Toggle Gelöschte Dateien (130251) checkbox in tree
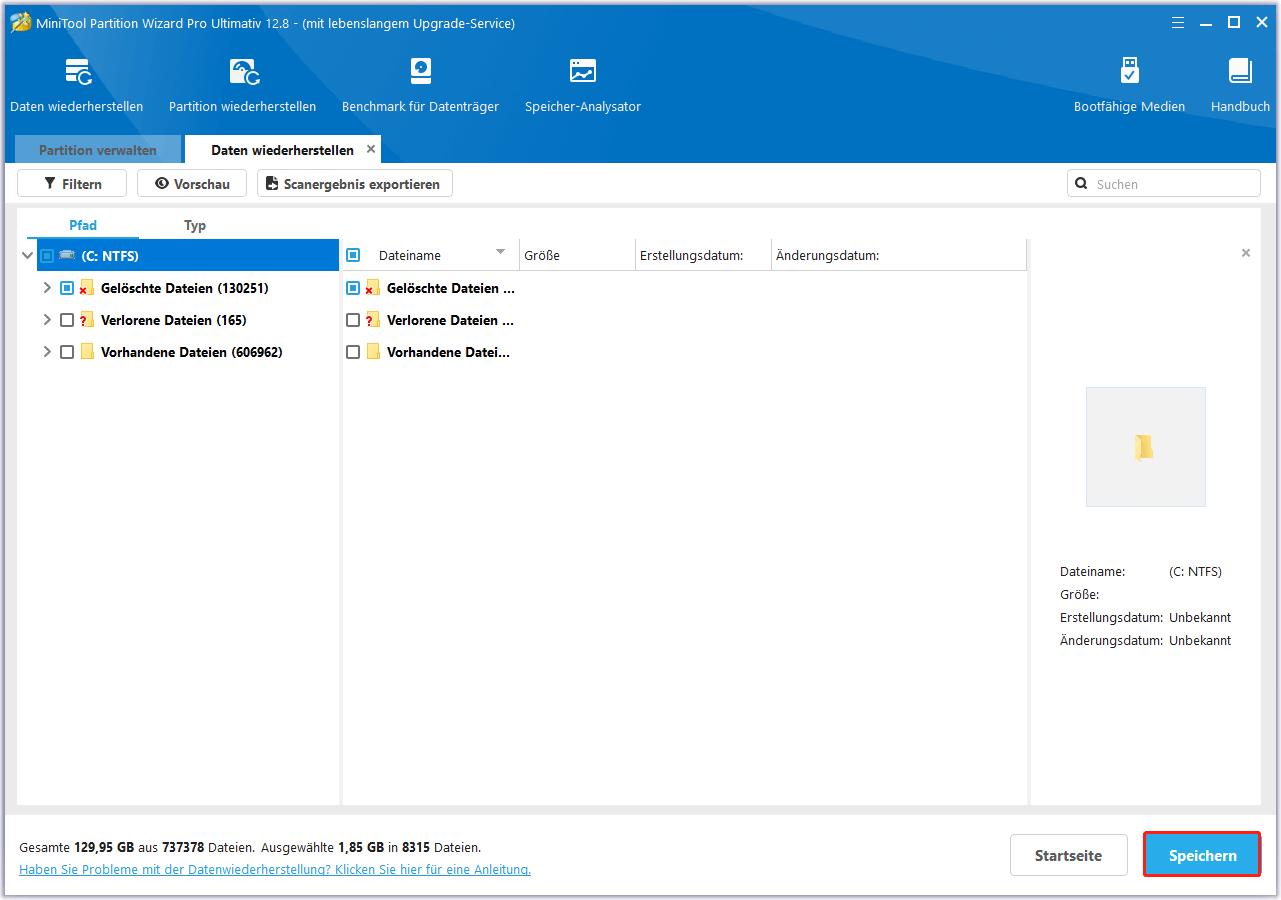The image size is (1281, 900). click(67, 288)
